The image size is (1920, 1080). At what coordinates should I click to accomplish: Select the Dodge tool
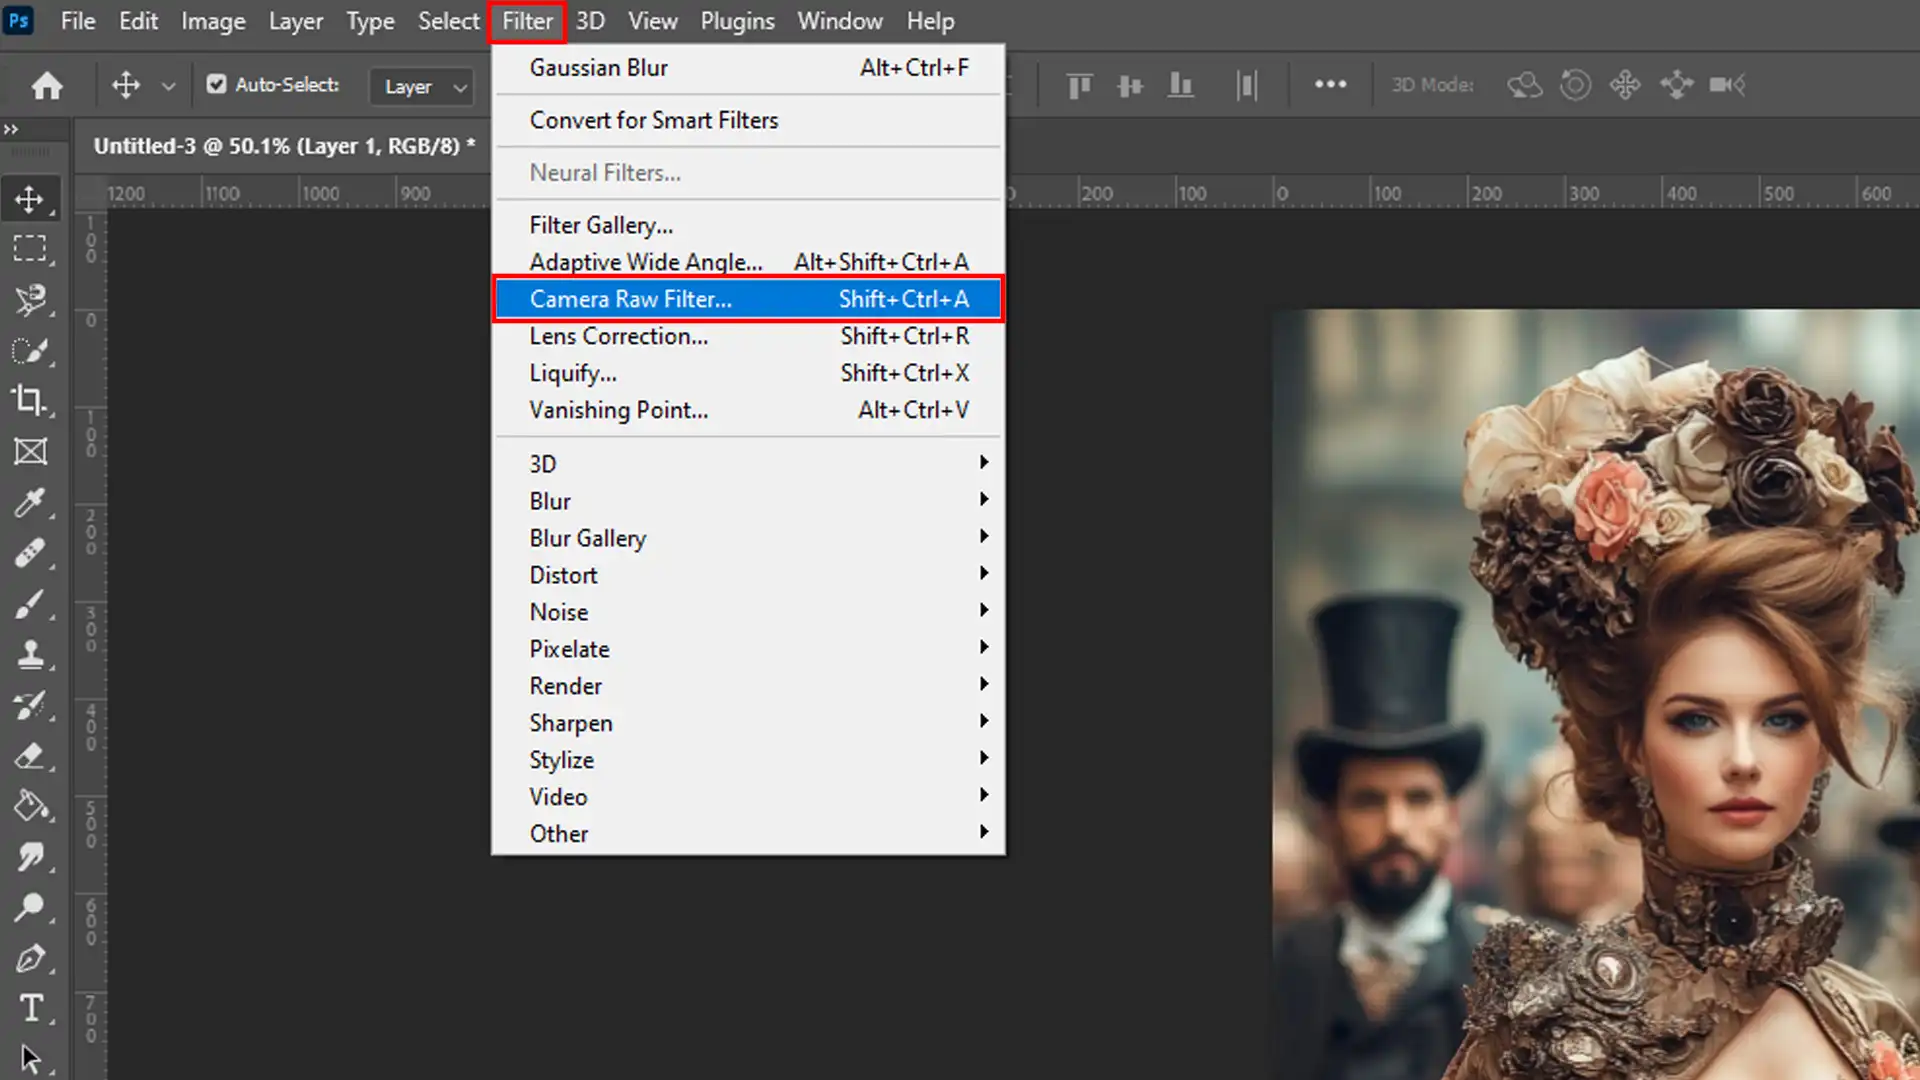coord(30,908)
